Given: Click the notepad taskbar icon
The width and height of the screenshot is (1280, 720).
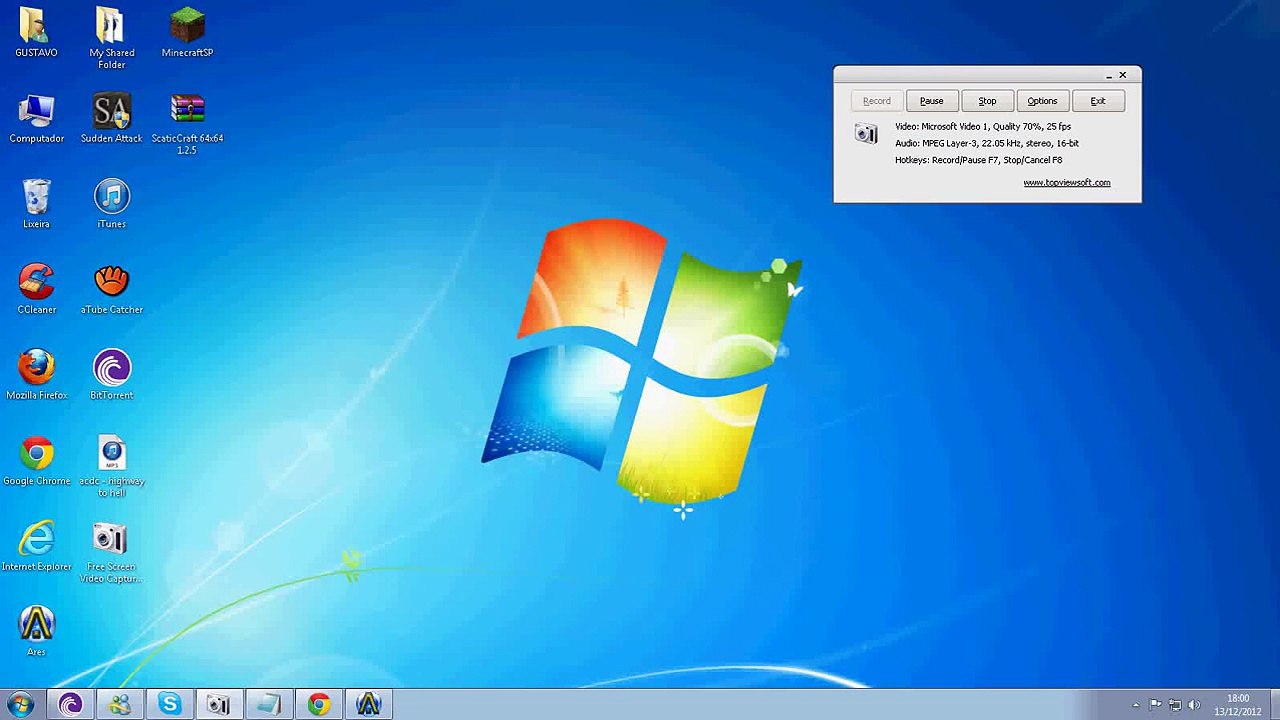Looking at the screenshot, I should click(268, 705).
